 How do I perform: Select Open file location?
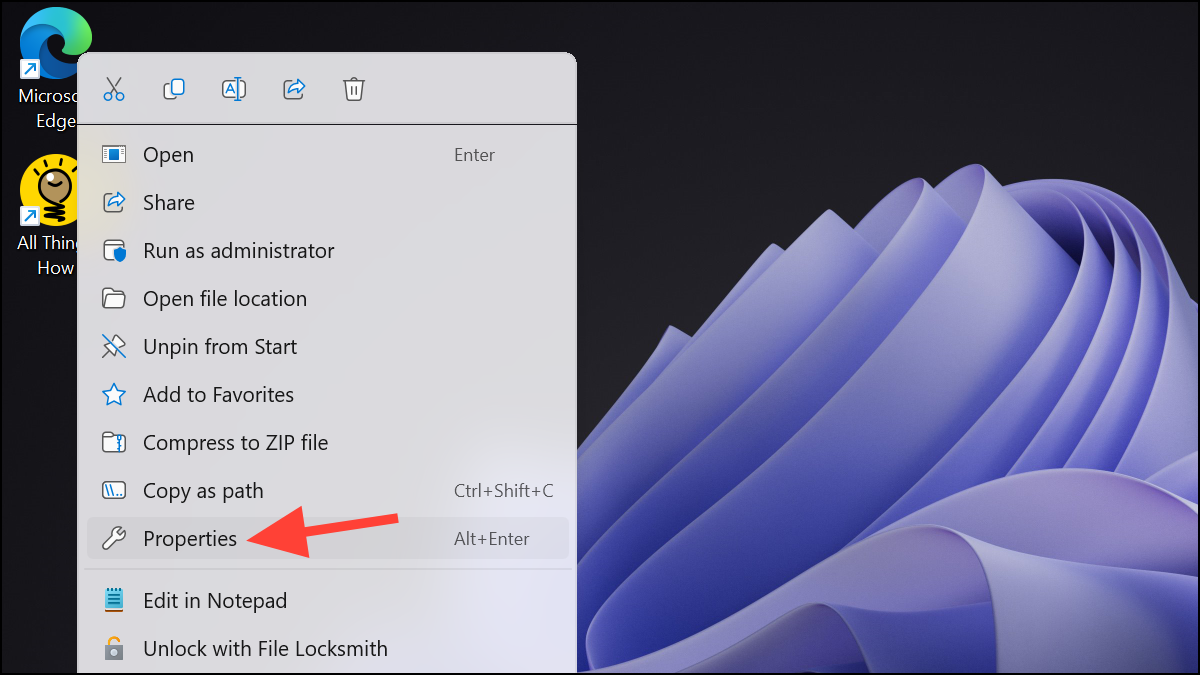pyautogui.click(x=224, y=298)
